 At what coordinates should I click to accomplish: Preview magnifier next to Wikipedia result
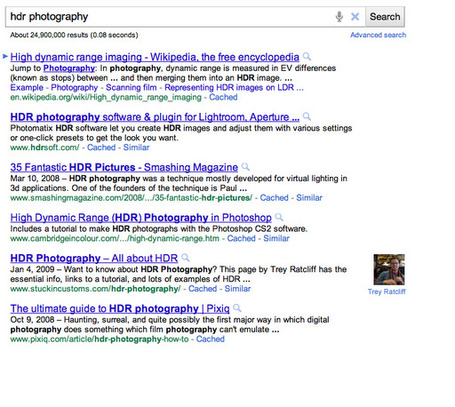coord(307,57)
